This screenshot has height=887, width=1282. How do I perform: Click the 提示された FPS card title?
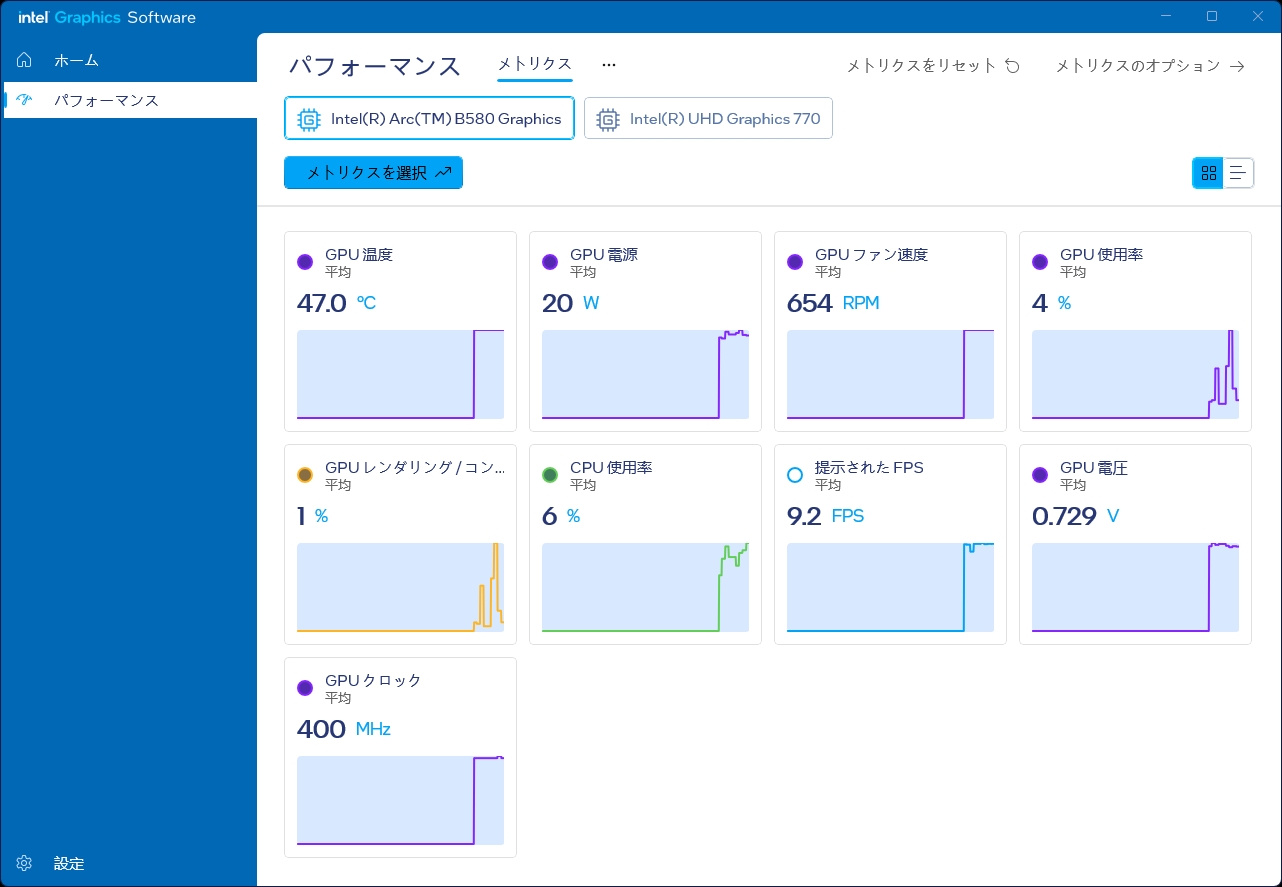tap(869, 468)
